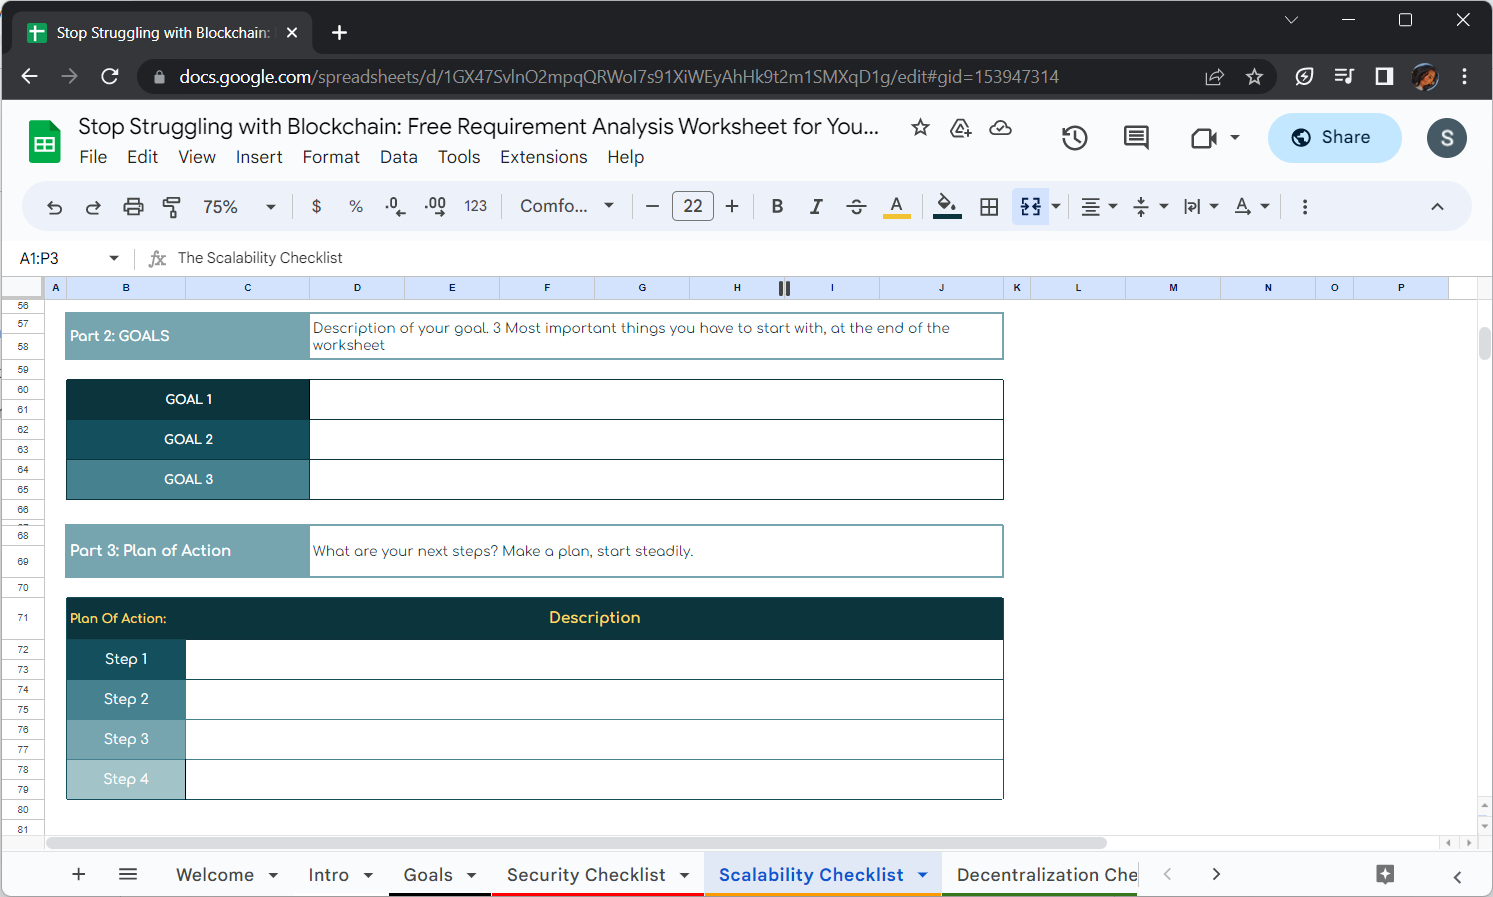1493x897 pixels.
Task: Open the comments panel icon
Action: (1136, 138)
